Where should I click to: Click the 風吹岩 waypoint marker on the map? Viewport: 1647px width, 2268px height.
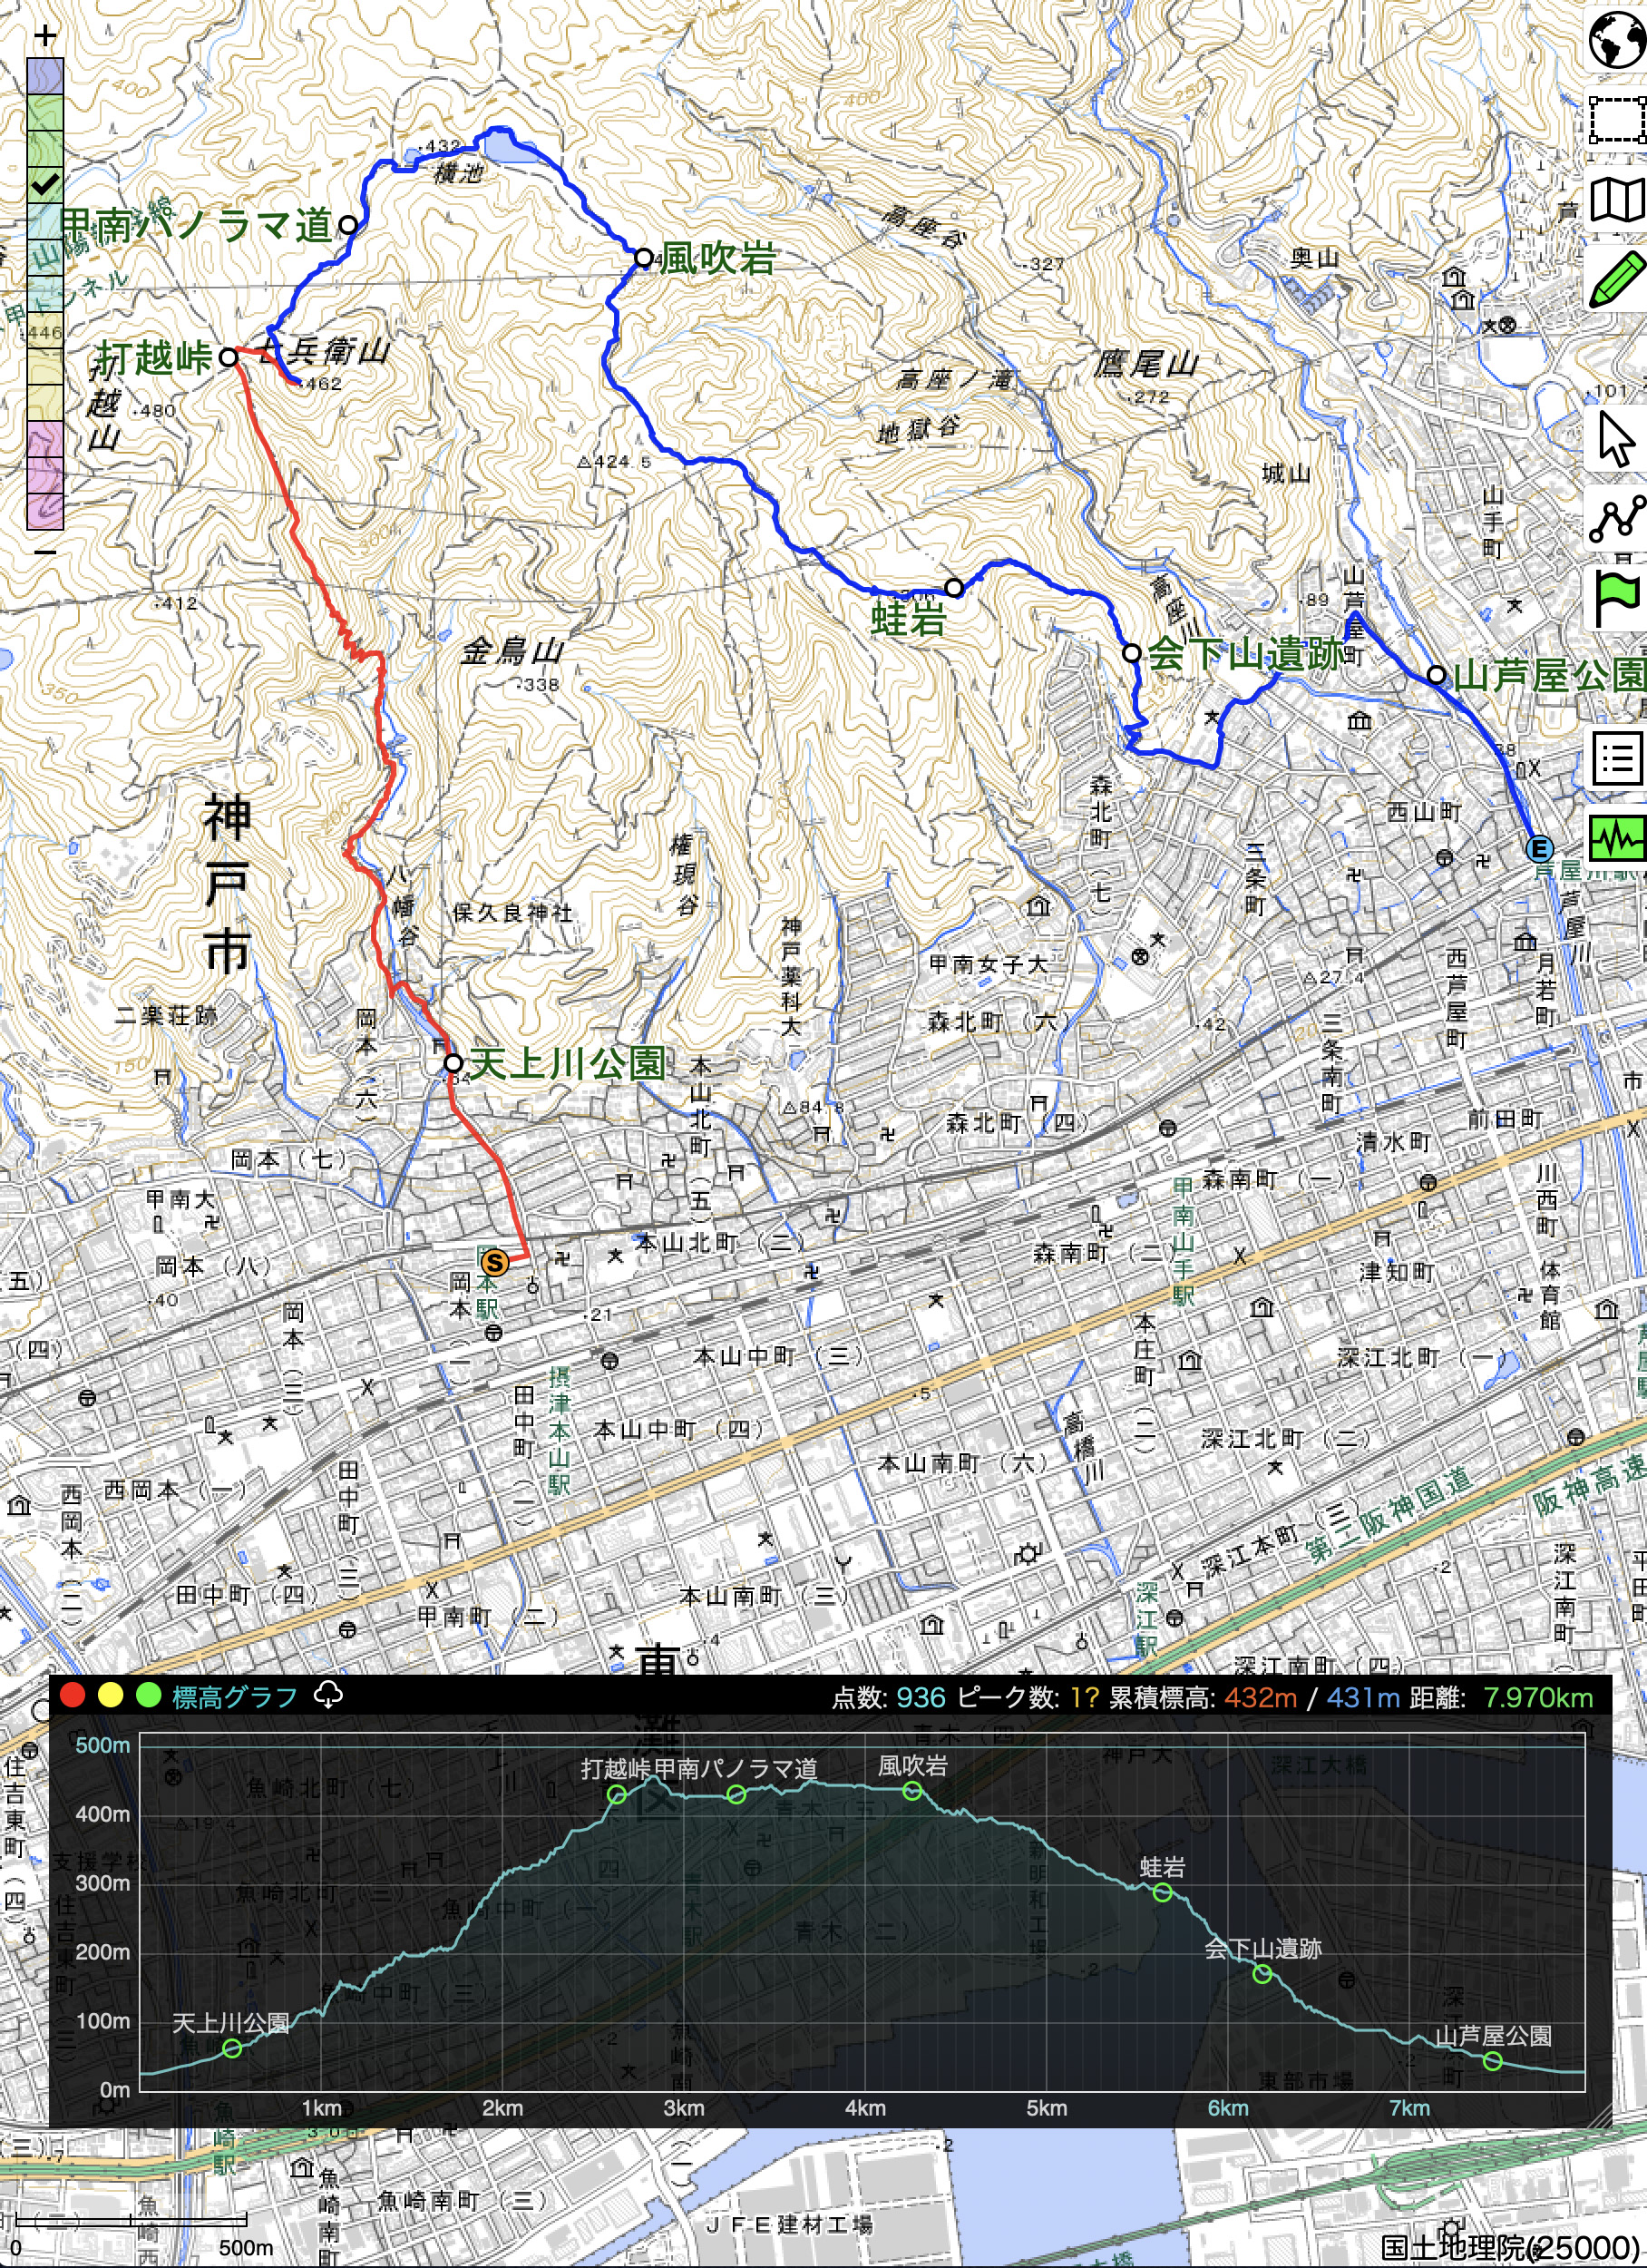click(x=643, y=258)
